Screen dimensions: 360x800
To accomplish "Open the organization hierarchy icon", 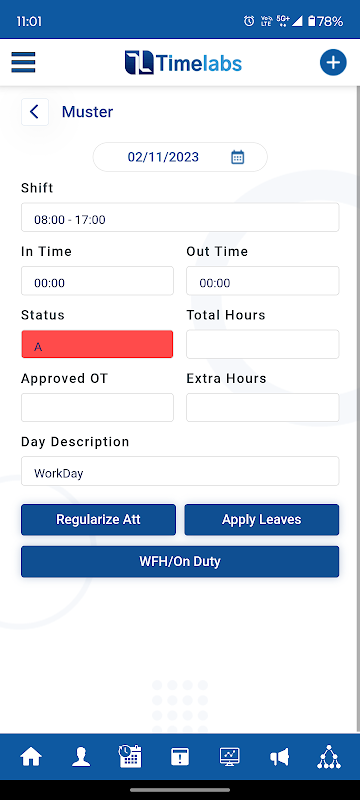I will pos(329,757).
